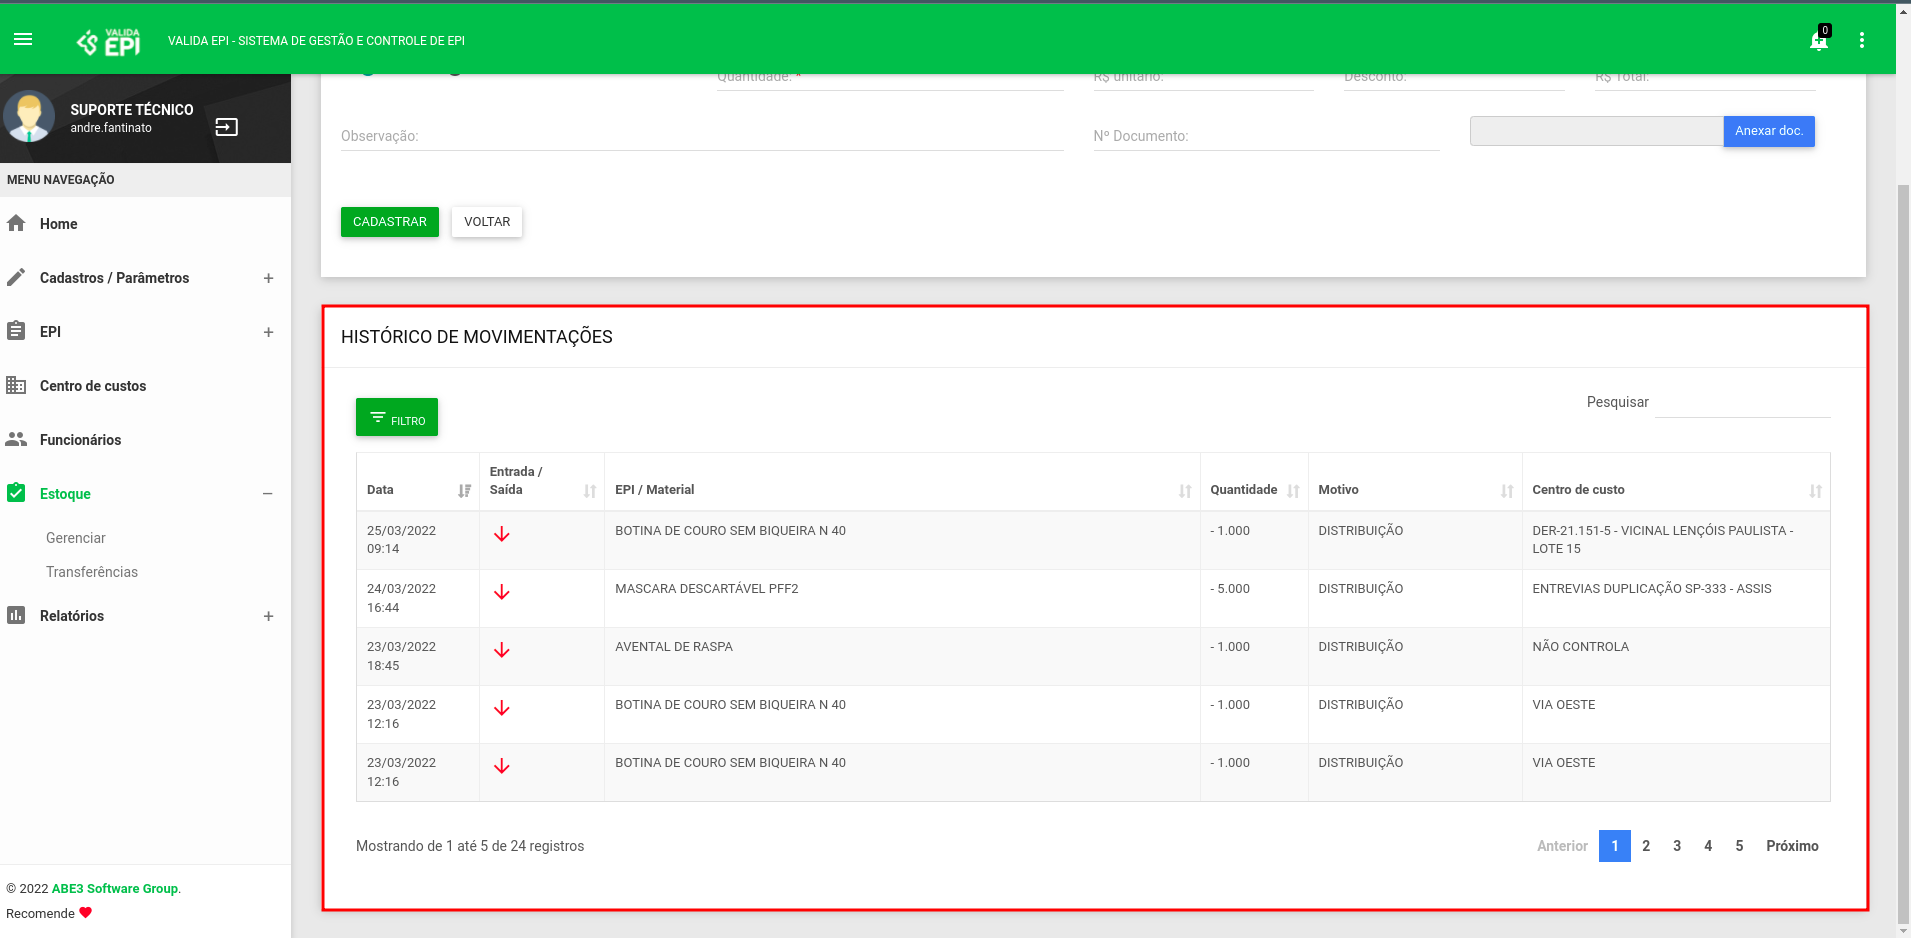Image resolution: width=1911 pixels, height=938 pixels.
Task: Click the user avatar picture
Action: click(x=29, y=117)
